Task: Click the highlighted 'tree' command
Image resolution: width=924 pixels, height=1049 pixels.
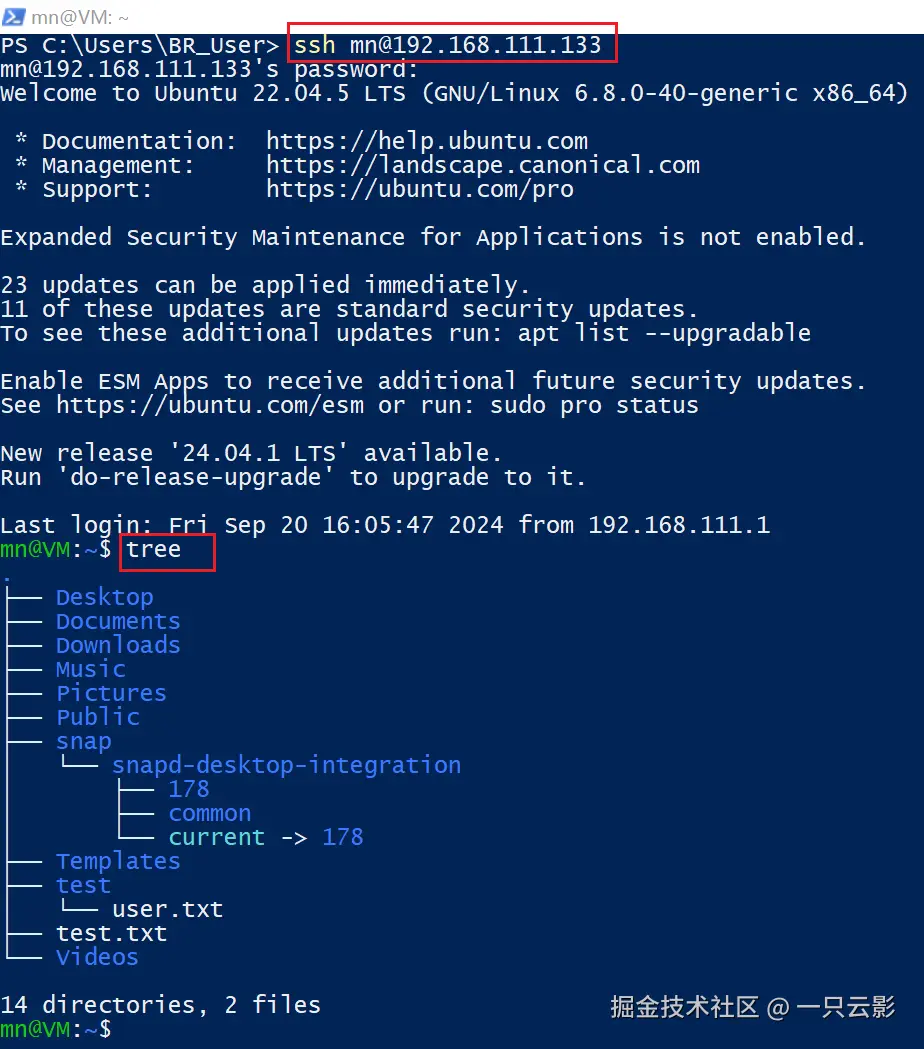Action: [153, 549]
